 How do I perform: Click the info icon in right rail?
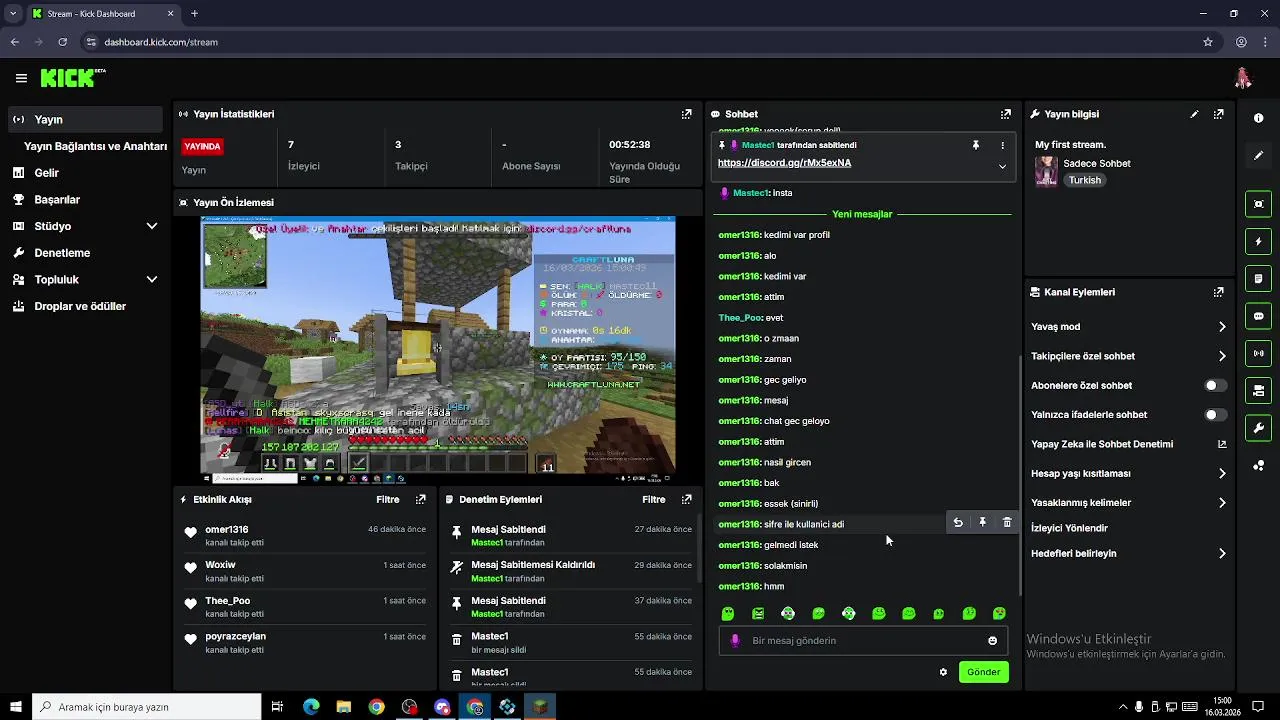[x=1258, y=118]
